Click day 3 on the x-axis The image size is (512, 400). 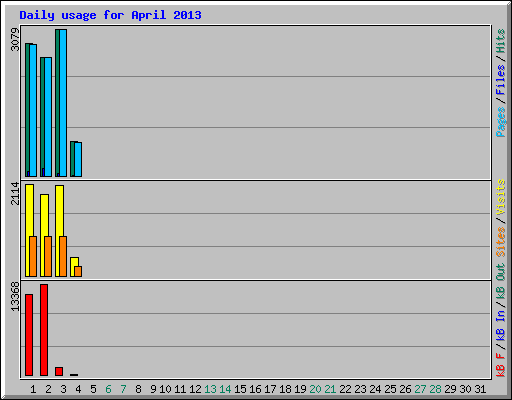point(63,389)
